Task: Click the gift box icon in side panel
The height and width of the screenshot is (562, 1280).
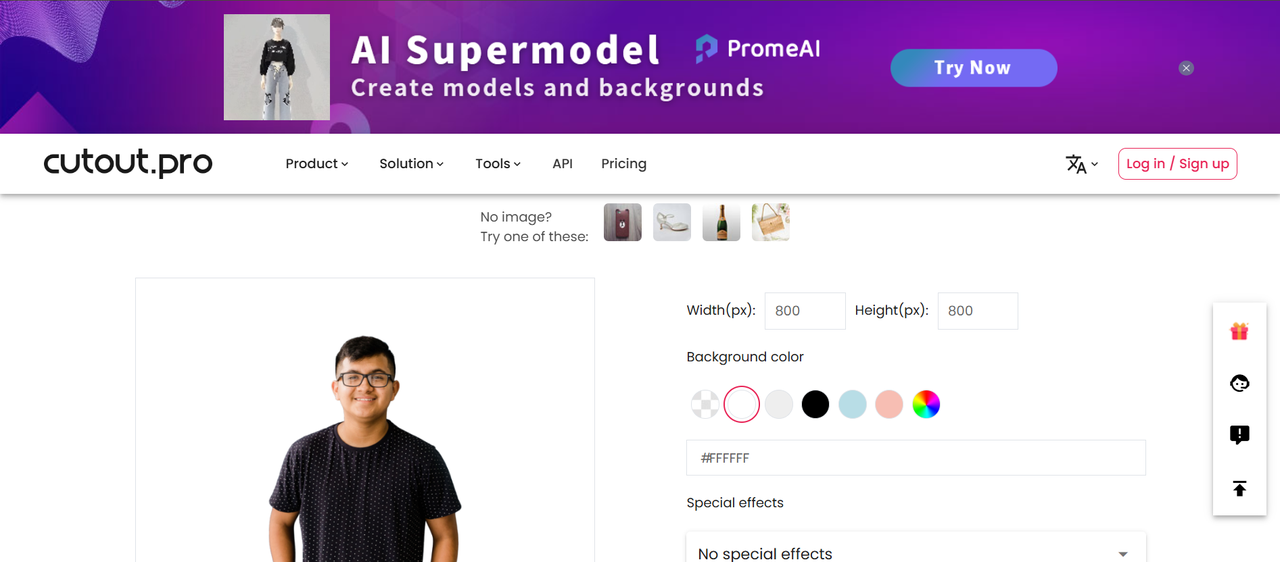Action: tap(1239, 332)
